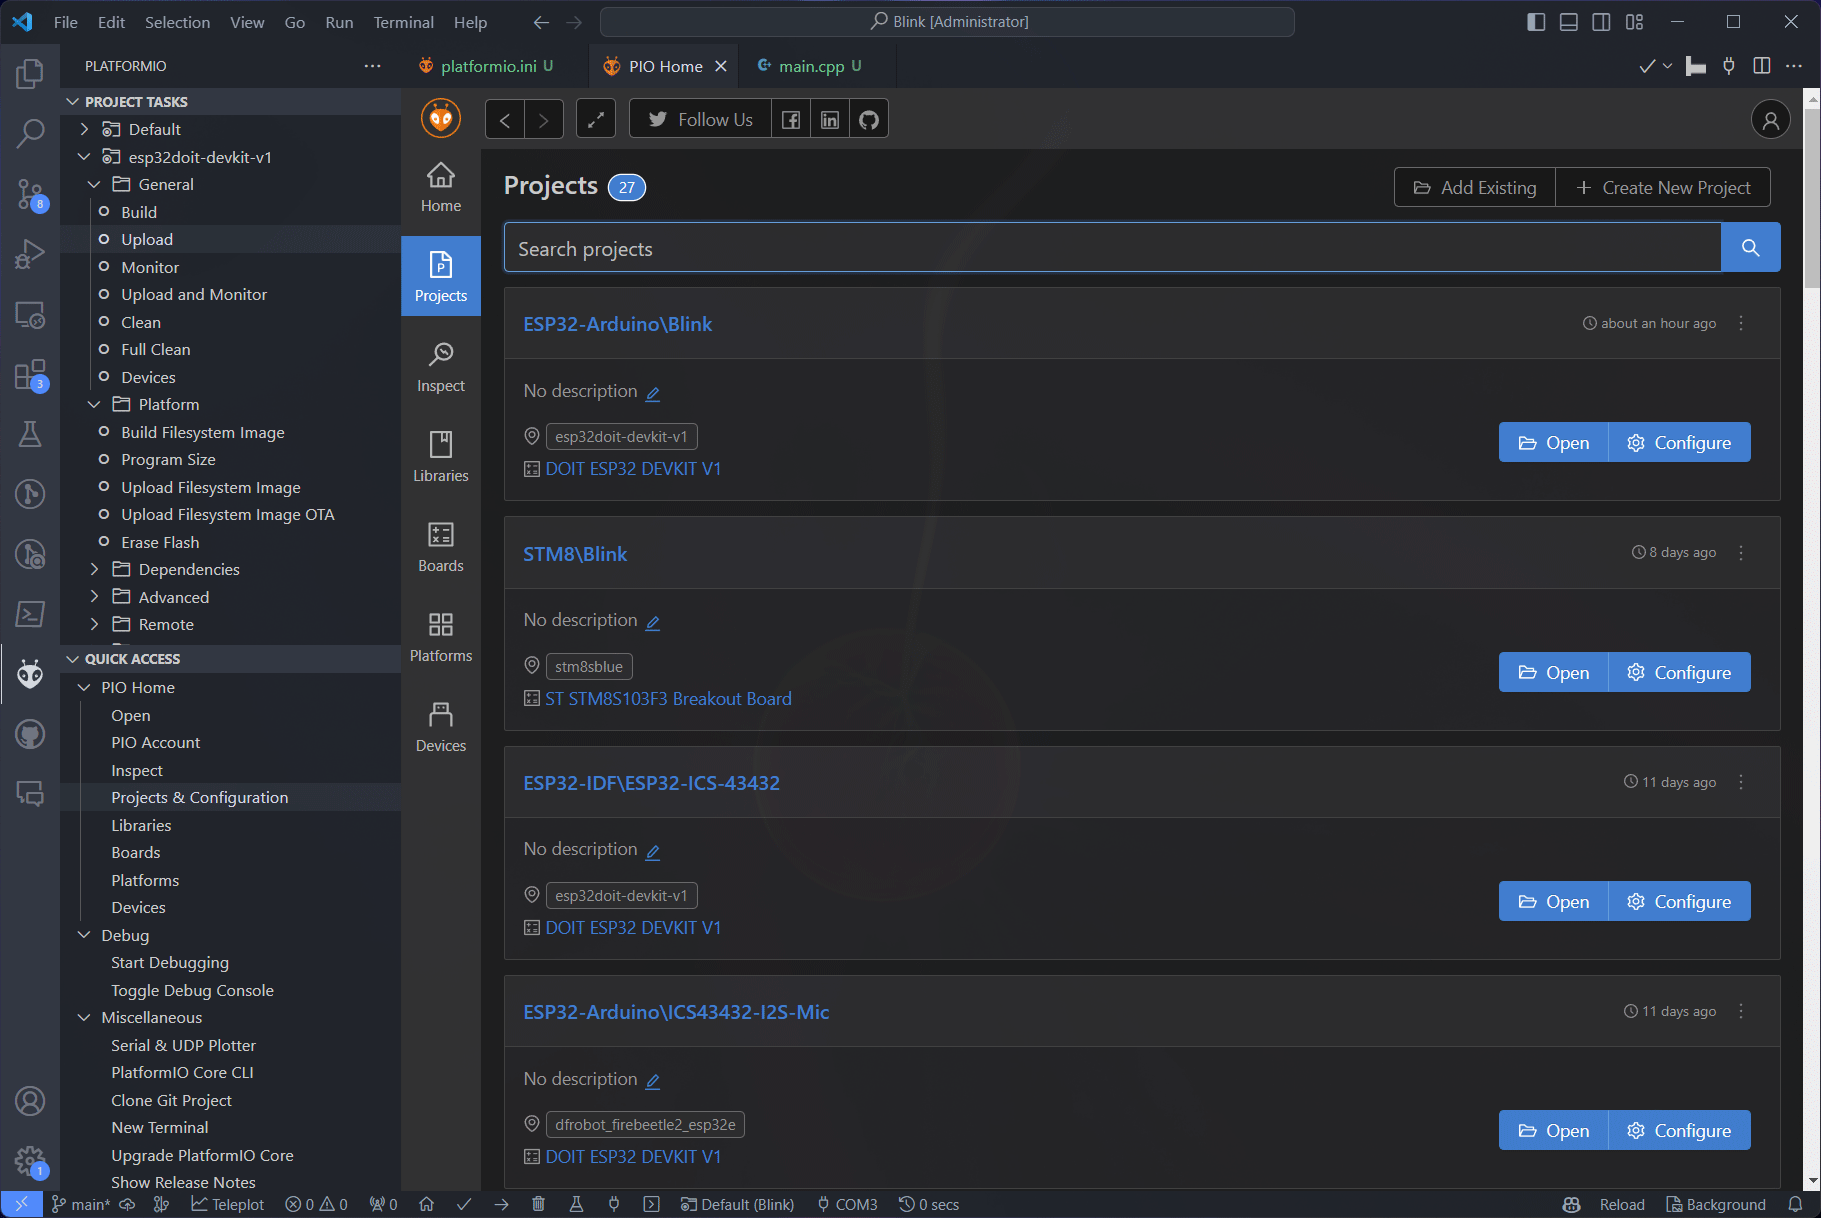Viewport: 1821px width, 1218px height.
Task: Collapse the Debug group in Quick Access
Action: [85, 935]
